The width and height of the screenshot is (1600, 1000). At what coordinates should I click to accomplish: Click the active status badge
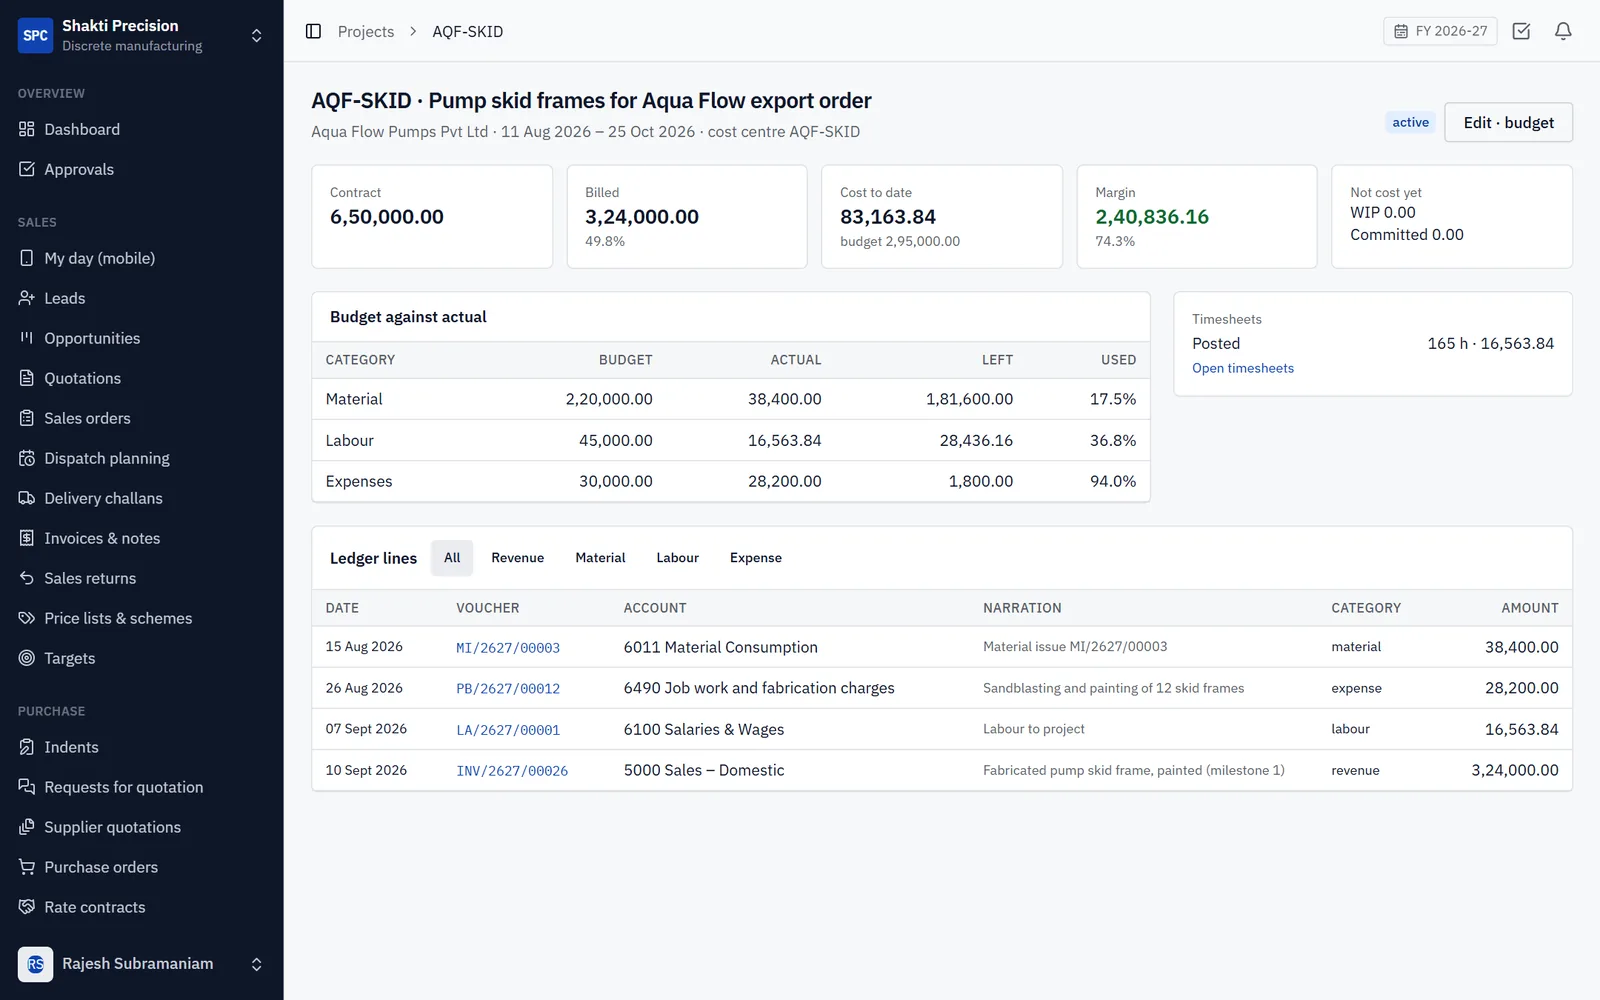(1410, 122)
